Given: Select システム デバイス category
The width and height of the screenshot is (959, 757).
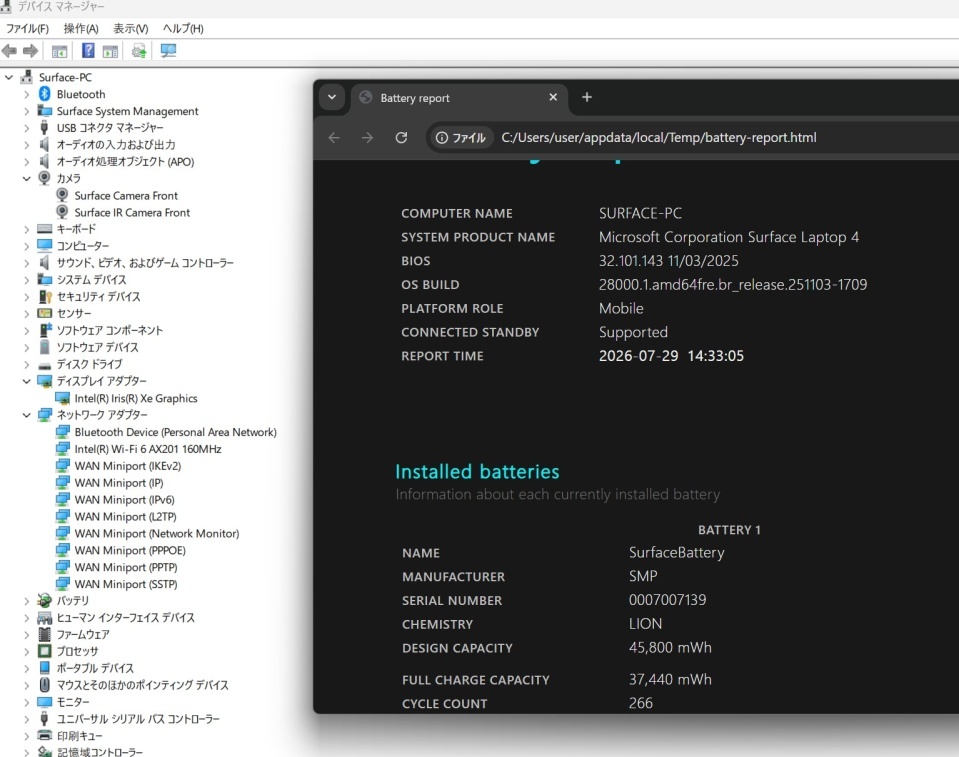Looking at the screenshot, I should click(x=91, y=279).
